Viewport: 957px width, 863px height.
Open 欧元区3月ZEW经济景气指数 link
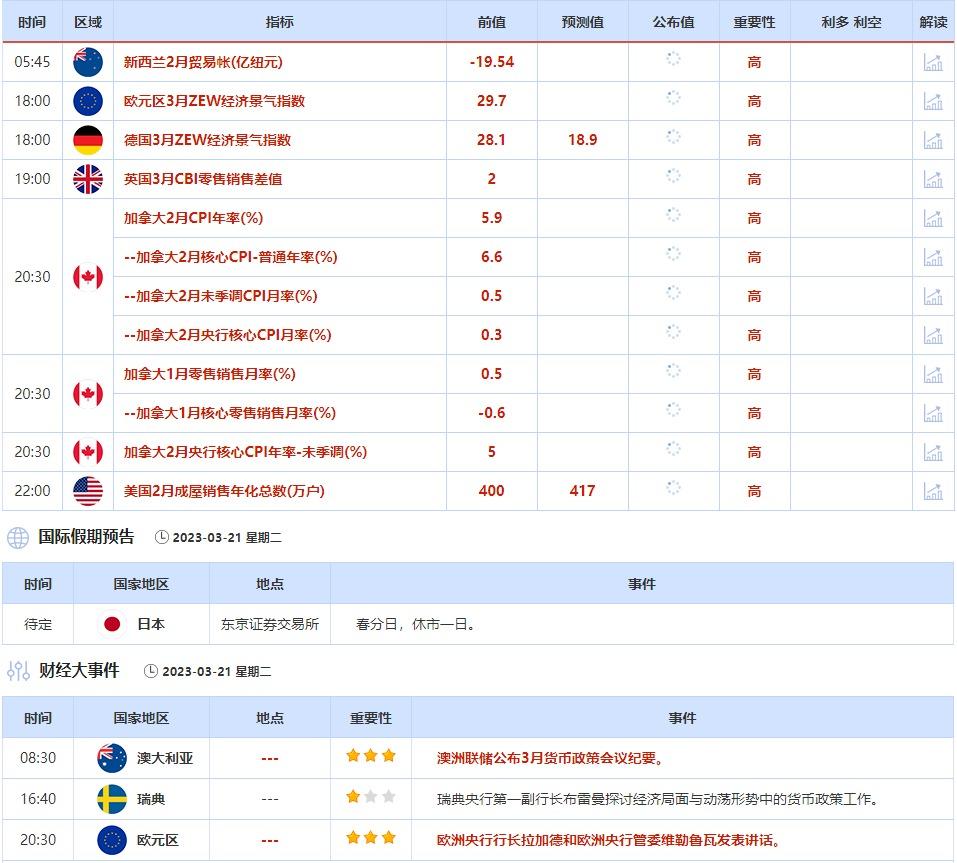point(214,101)
